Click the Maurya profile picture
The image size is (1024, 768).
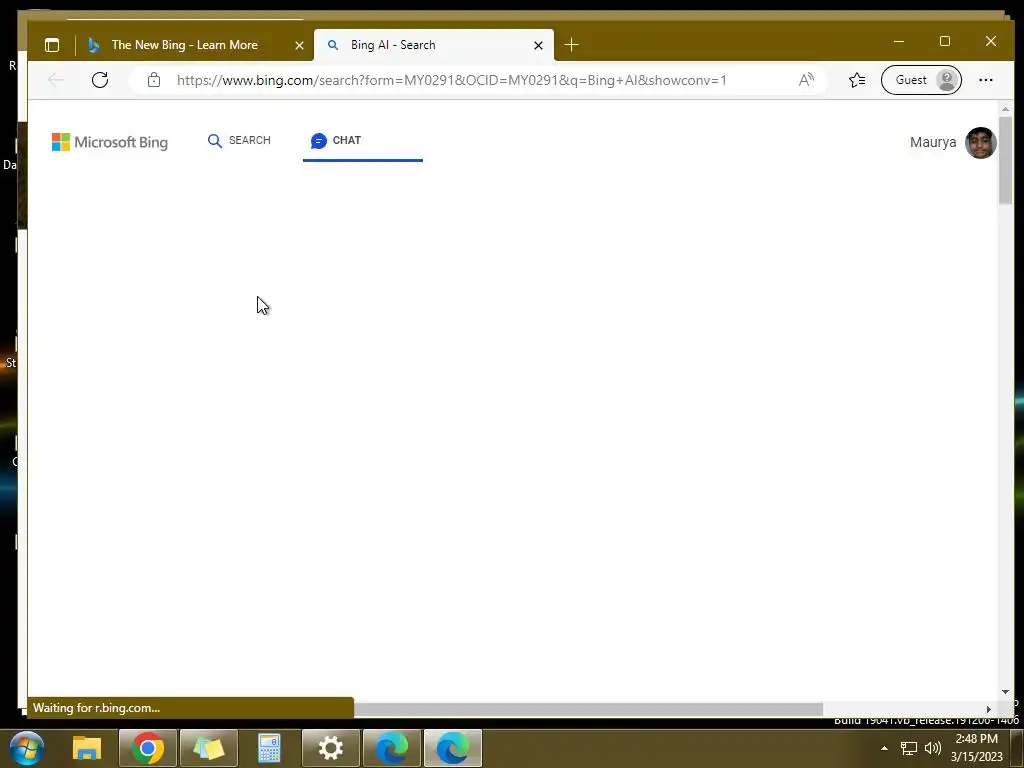click(980, 142)
